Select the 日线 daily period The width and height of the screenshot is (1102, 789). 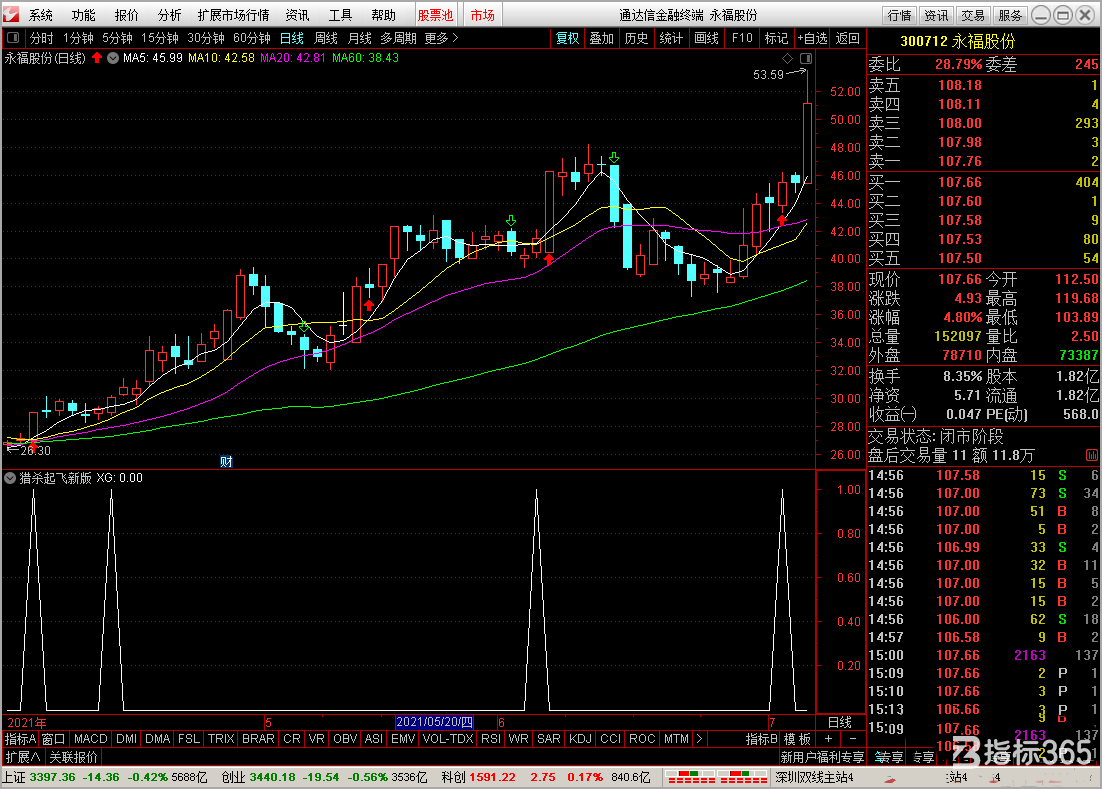click(x=292, y=38)
